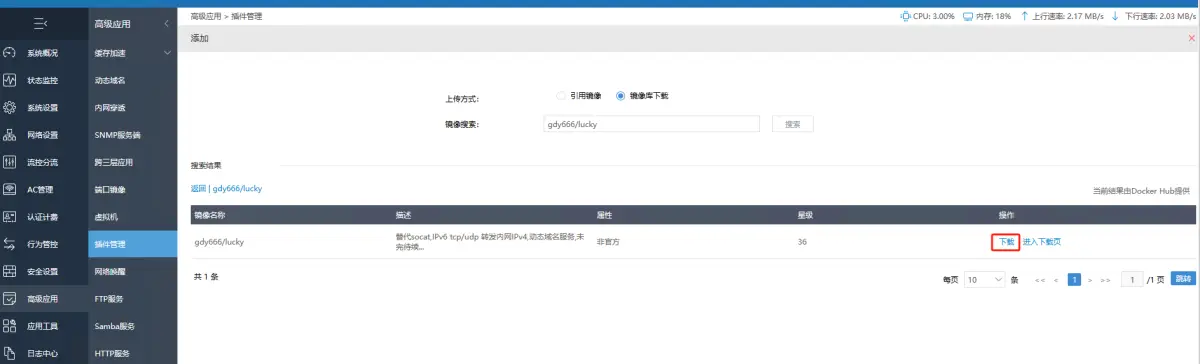Click the 搜索 button
1200x364 pixels.
point(793,124)
